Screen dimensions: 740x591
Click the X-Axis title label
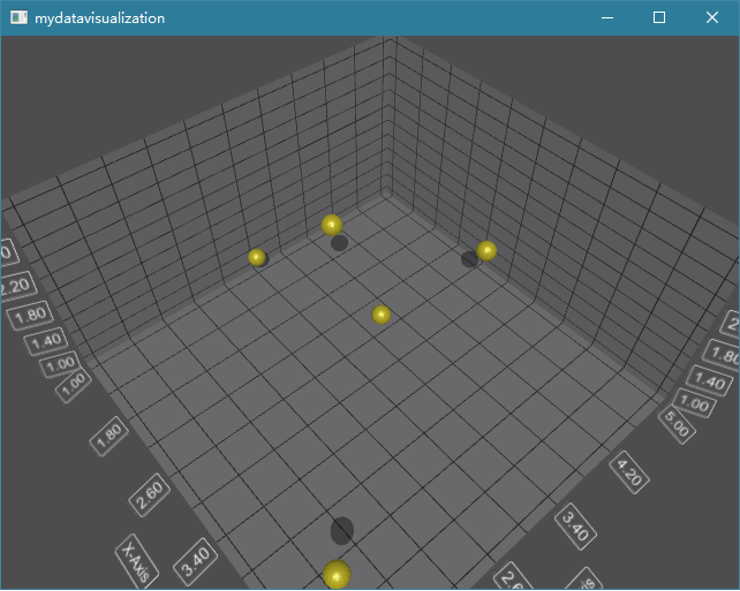[x=136, y=561]
